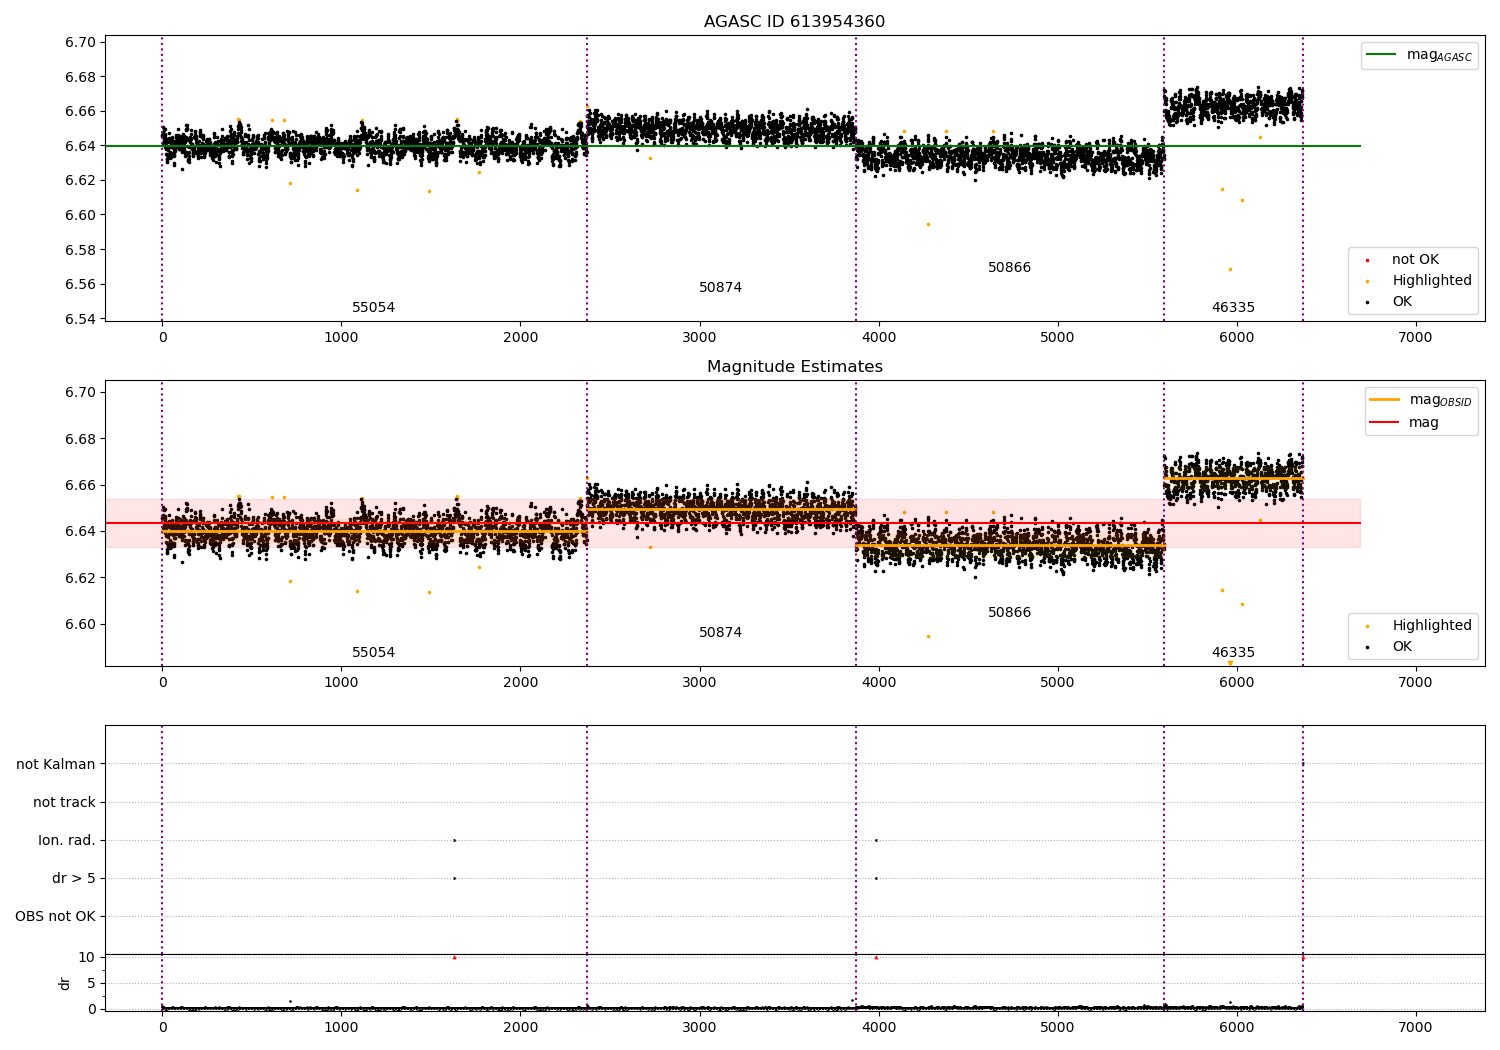This screenshot has height=1050, width=1500.
Task: Click the OBSID label 55054 in the middle plot
Action: (x=373, y=653)
